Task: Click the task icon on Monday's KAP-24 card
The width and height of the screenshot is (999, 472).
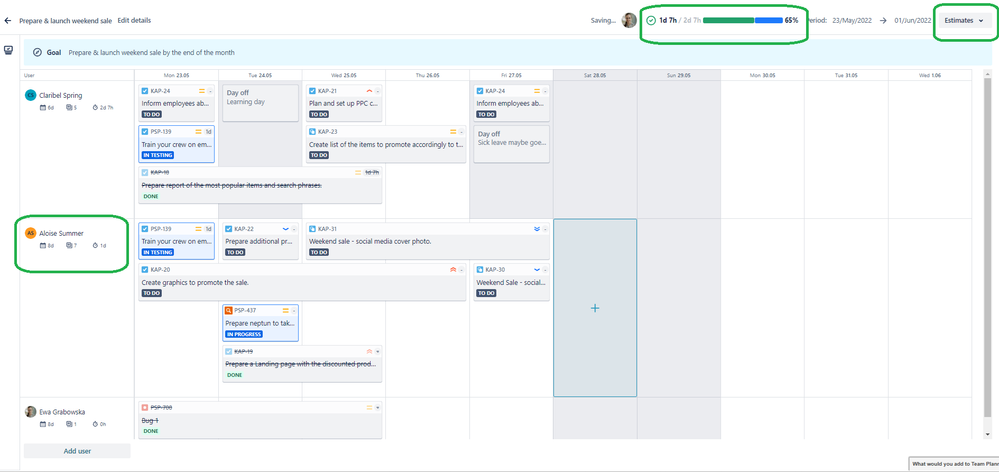Action: coord(145,91)
